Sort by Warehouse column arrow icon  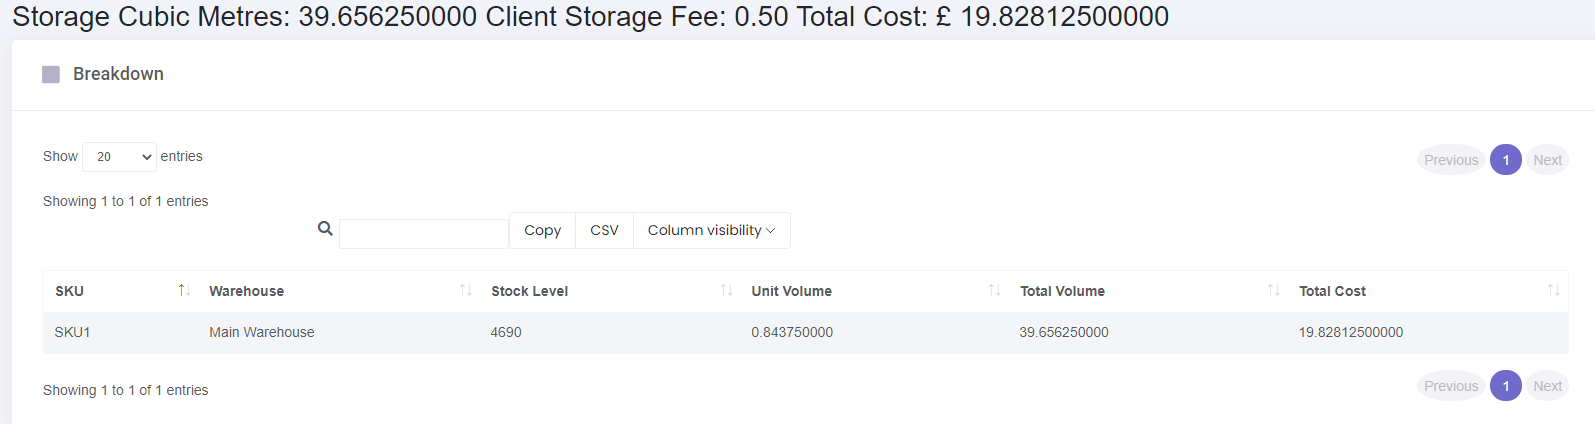pos(466,290)
